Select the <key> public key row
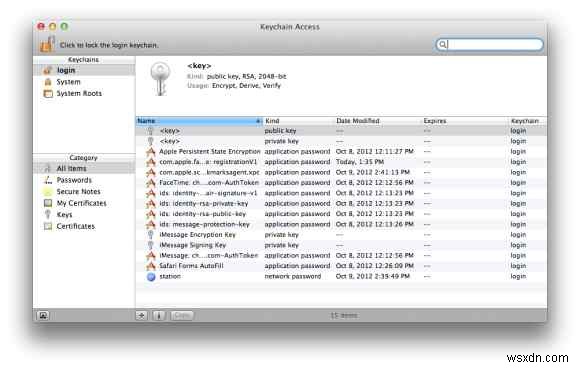The image size is (580, 368). pos(341,131)
